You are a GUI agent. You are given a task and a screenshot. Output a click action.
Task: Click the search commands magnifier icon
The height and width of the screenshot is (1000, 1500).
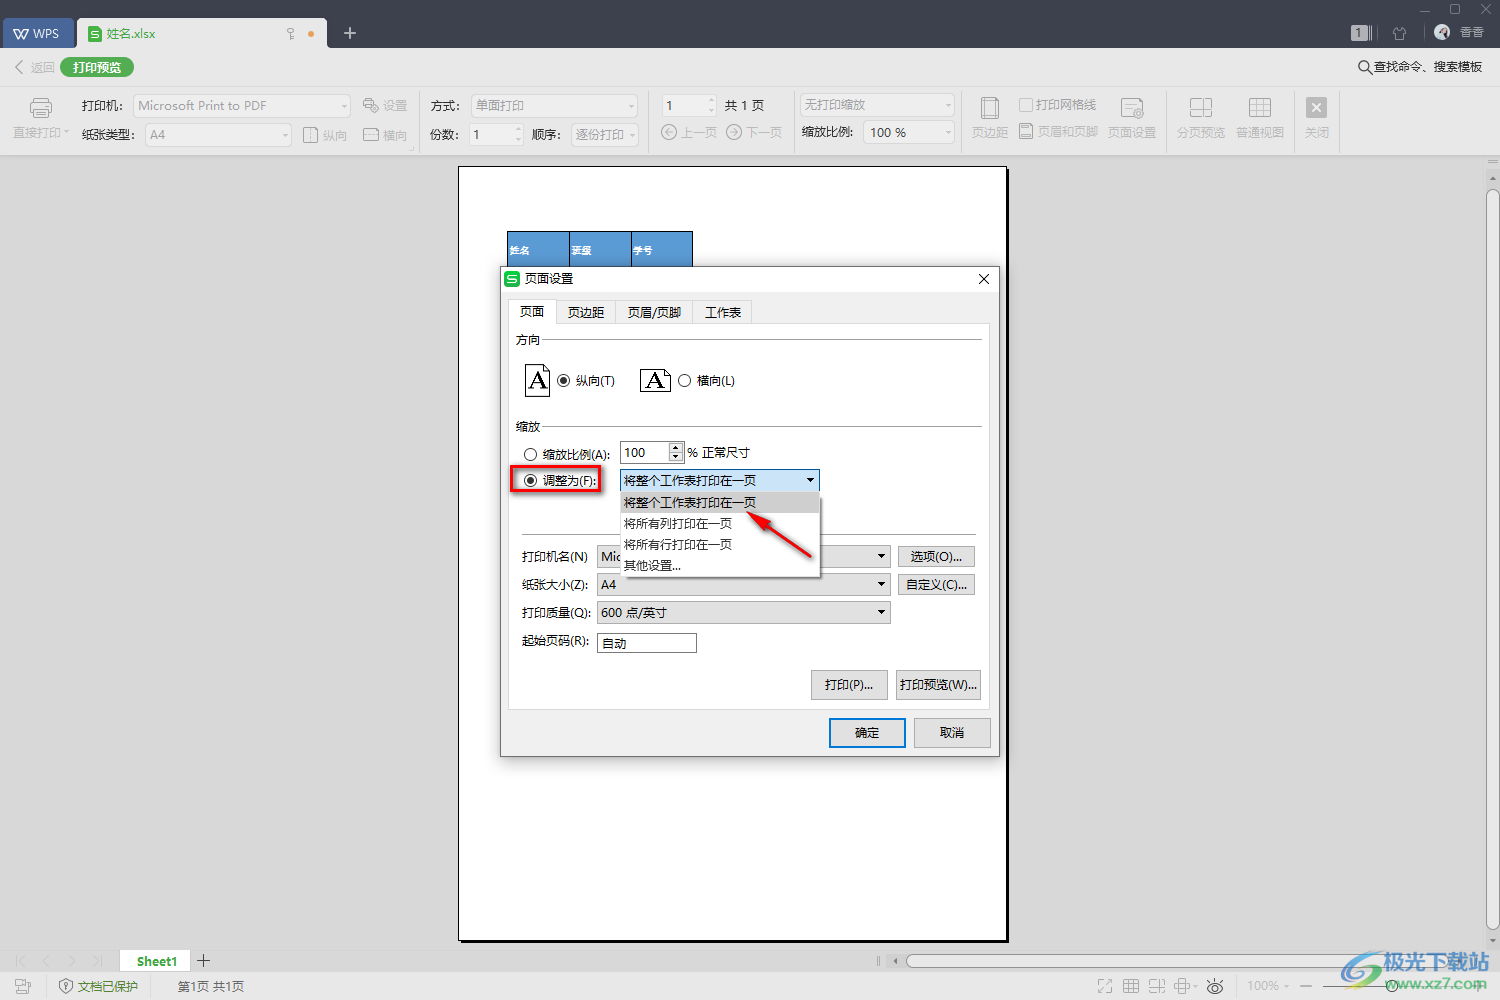(x=1364, y=67)
